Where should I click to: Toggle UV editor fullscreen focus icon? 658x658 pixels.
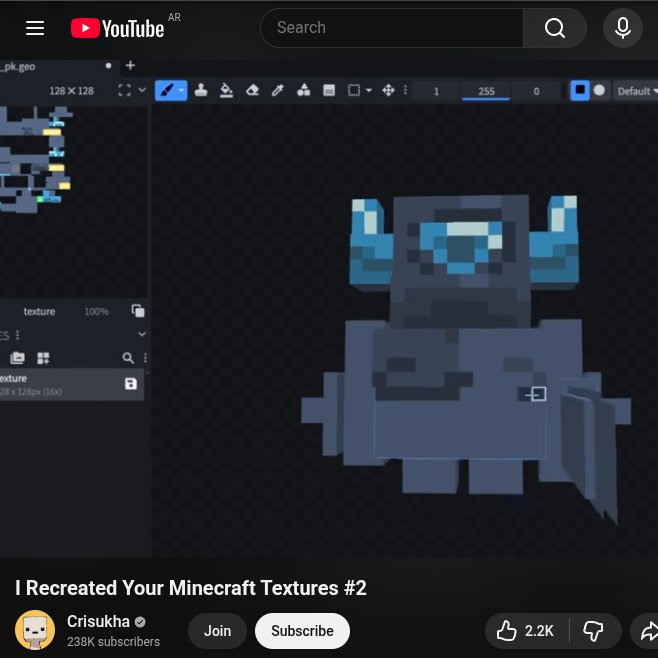pos(124,90)
